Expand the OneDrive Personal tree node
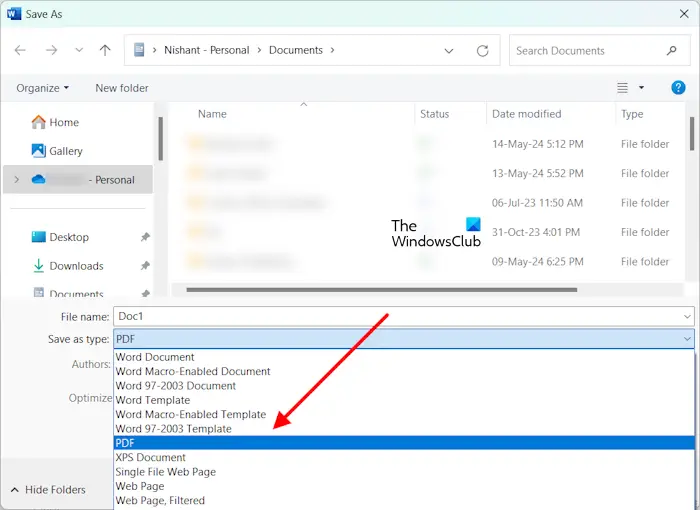The height and width of the screenshot is (510, 700). 17,180
